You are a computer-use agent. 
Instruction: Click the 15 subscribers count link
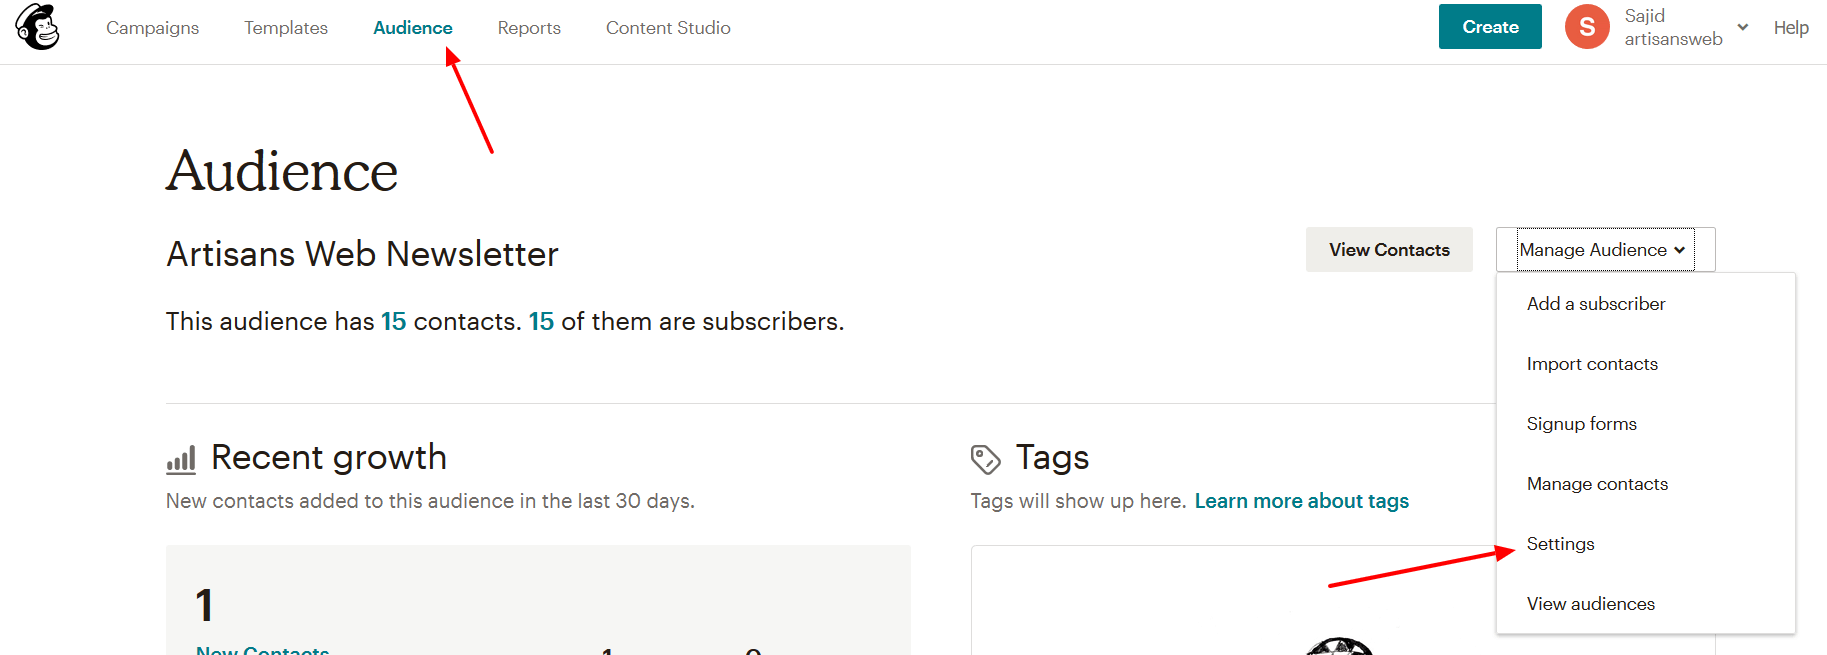point(541,321)
